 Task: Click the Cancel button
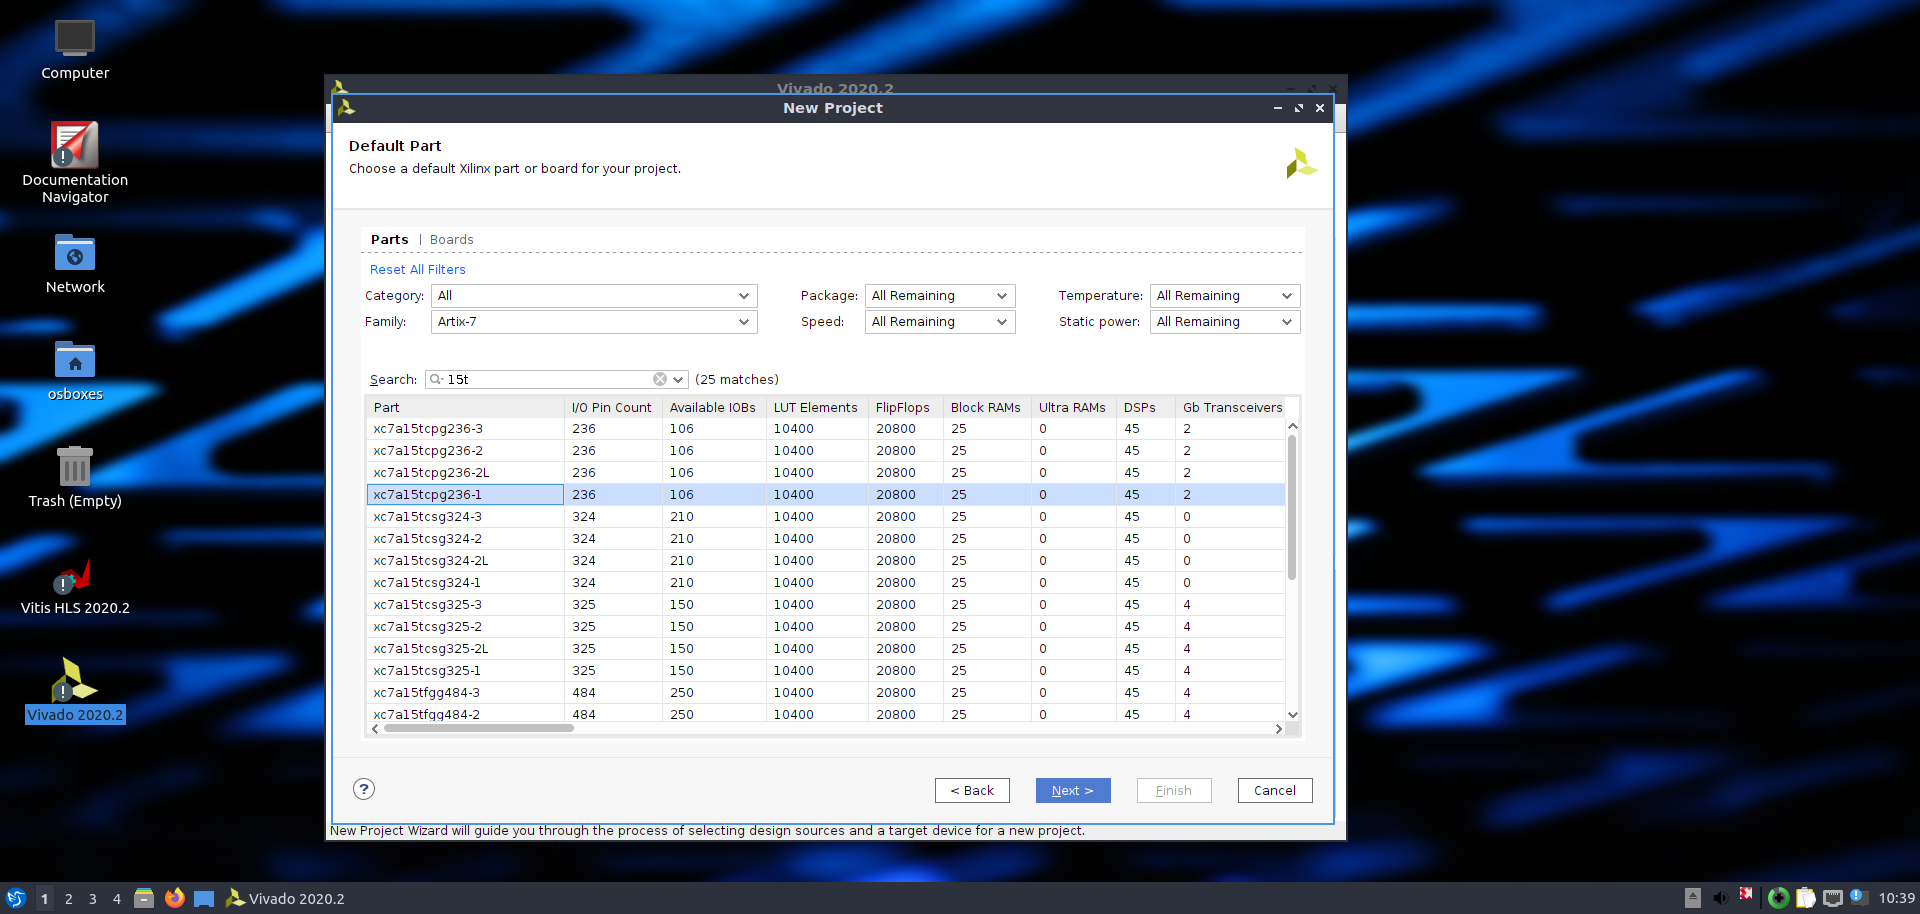pos(1275,790)
